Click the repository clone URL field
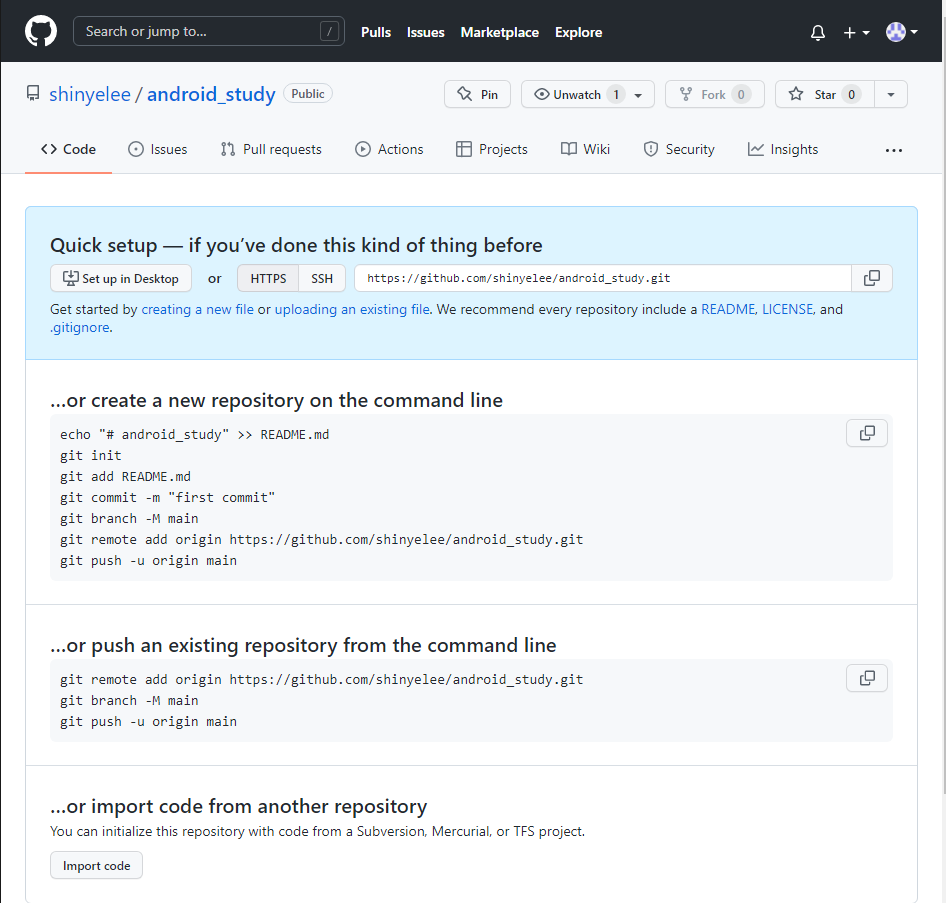The image size is (946, 903). click(603, 278)
